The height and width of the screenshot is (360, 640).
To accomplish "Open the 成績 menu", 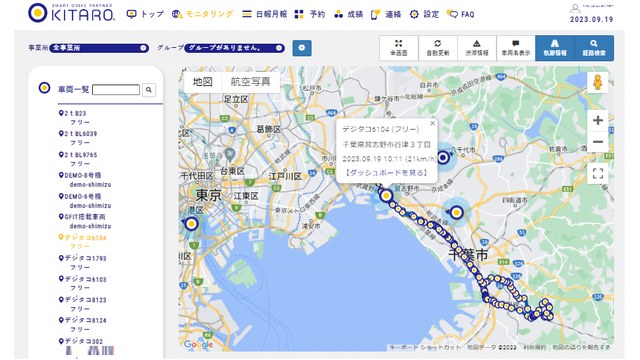I will pyautogui.click(x=348, y=14).
